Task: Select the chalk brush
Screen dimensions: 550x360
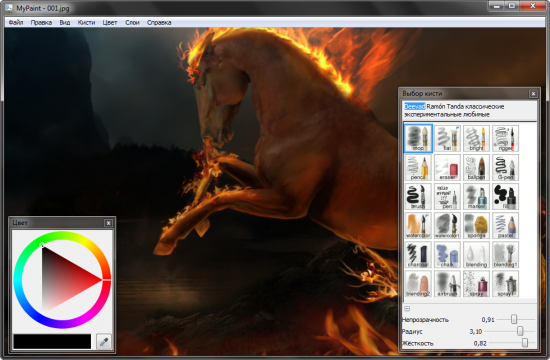Action: coord(447,255)
